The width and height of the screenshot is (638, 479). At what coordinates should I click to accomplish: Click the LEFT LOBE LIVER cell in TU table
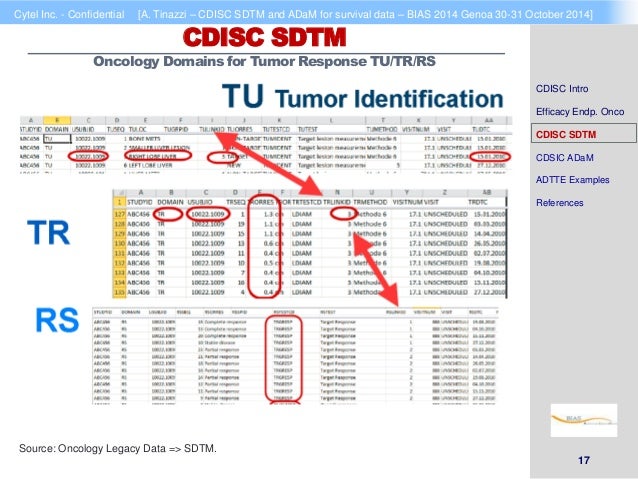coord(151,165)
